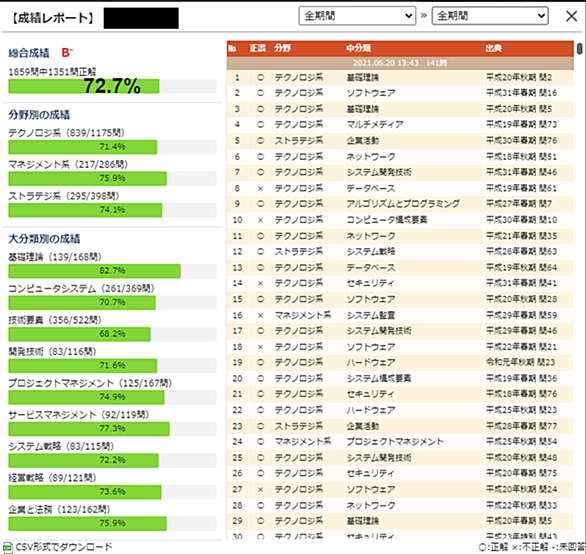Click サービスマネジメント 77.3% progress bar
This screenshot has height=554, width=586.
pyautogui.click(x=112, y=428)
